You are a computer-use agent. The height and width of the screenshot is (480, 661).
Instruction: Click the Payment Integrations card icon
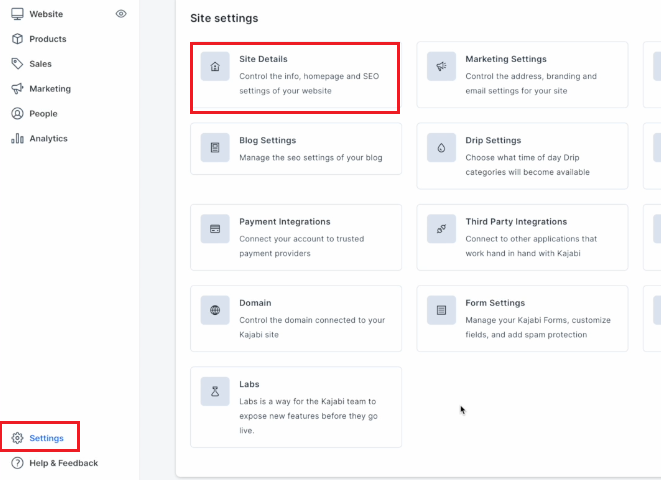point(215,229)
